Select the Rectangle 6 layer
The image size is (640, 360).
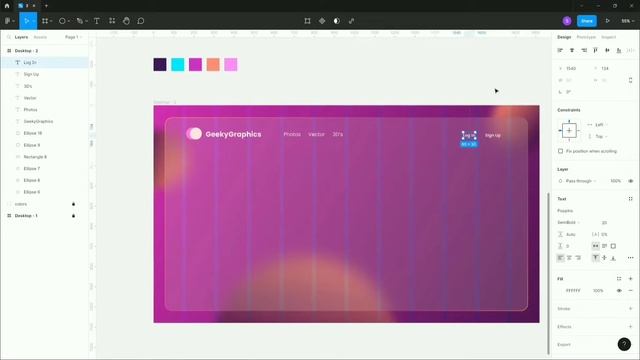tap(44, 157)
